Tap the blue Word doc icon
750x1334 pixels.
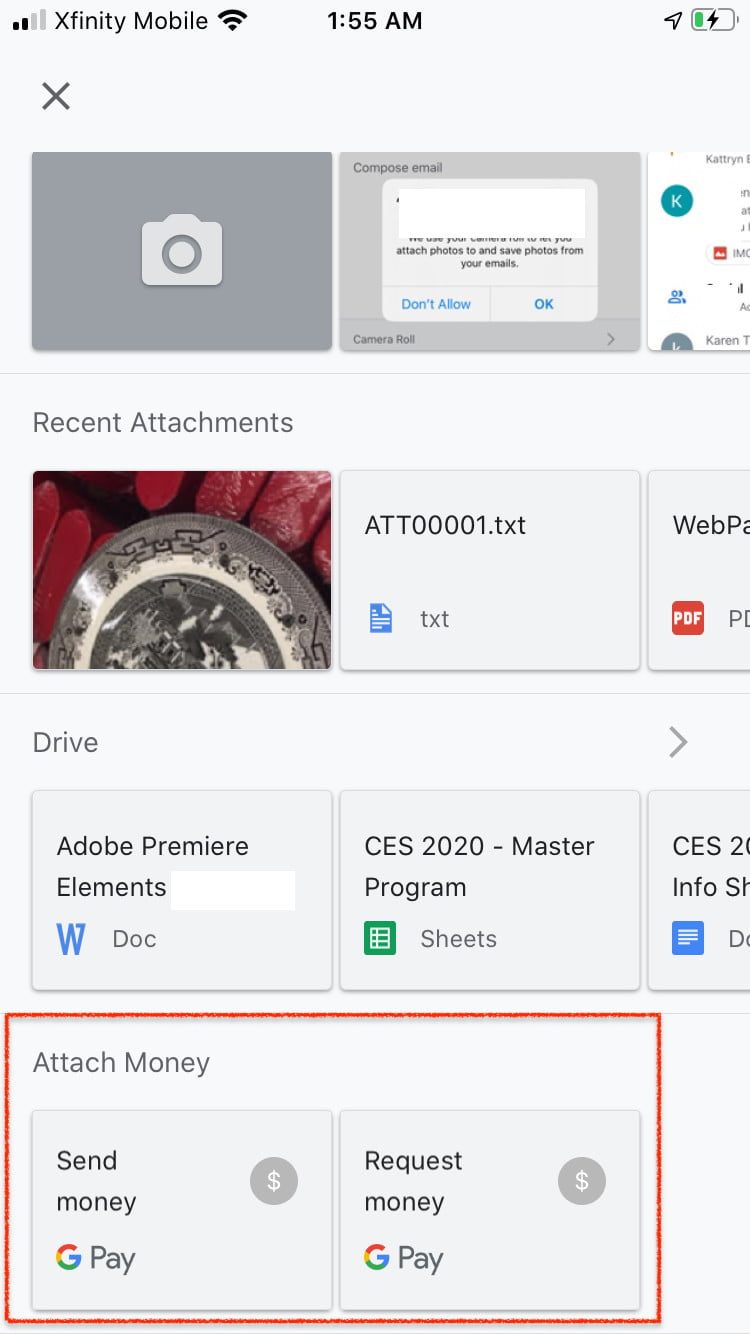point(71,939)
